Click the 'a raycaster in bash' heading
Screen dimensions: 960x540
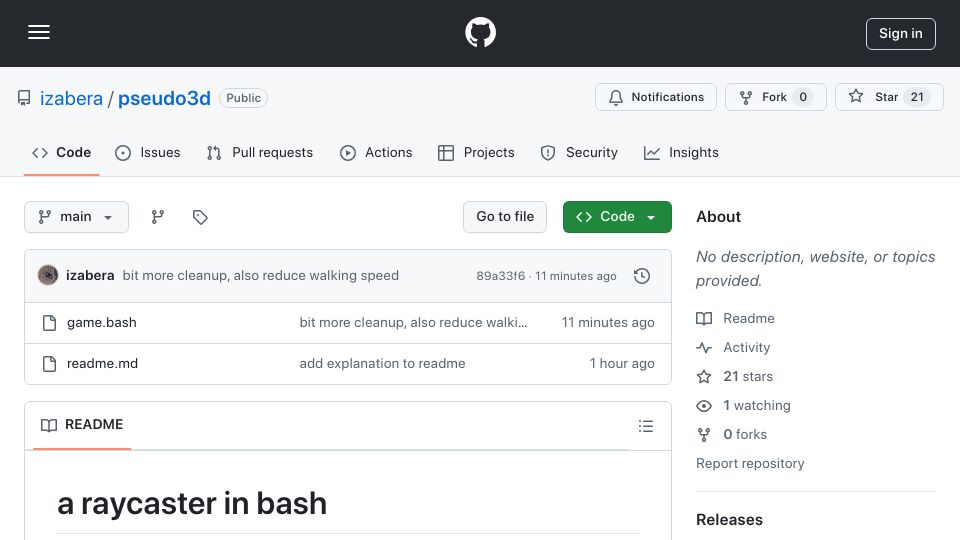pyautogui.click(x=192, y=504)
